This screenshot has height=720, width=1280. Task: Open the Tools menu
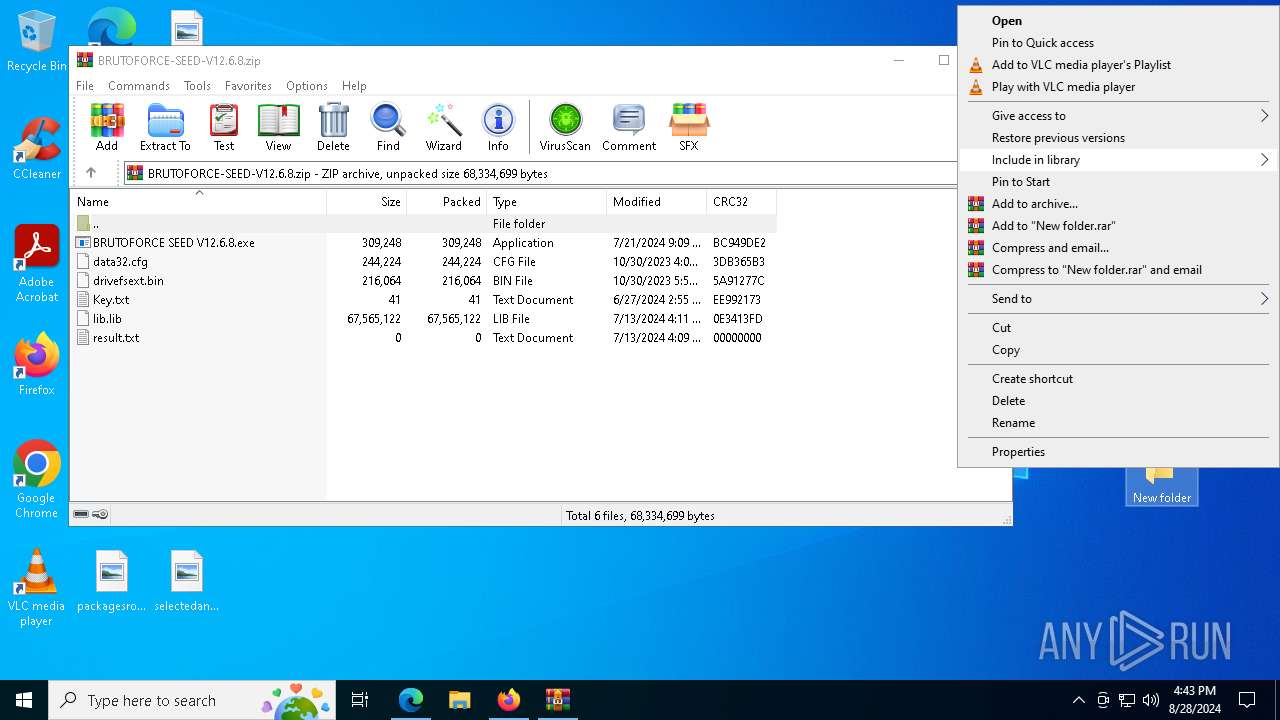pos(197,86)
